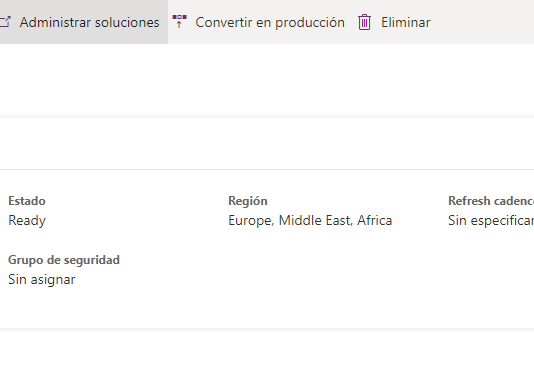Select the Refresh cadence label
This screenshot has height=390, width=534.
pyautogui.click(x=491, y=201)
